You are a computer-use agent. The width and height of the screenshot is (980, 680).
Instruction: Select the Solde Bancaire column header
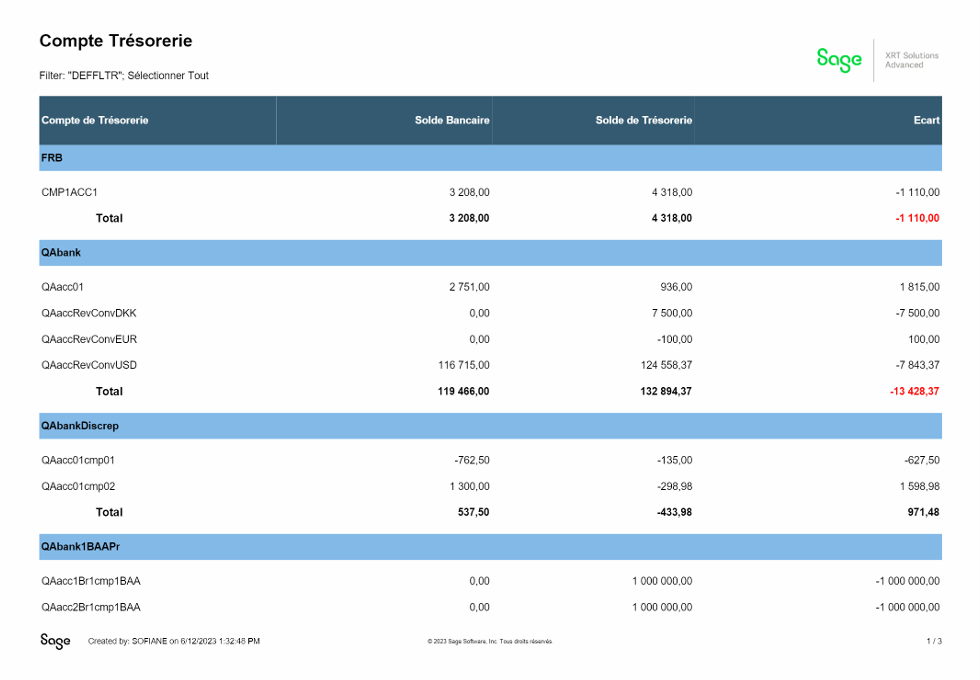point(452,120)
